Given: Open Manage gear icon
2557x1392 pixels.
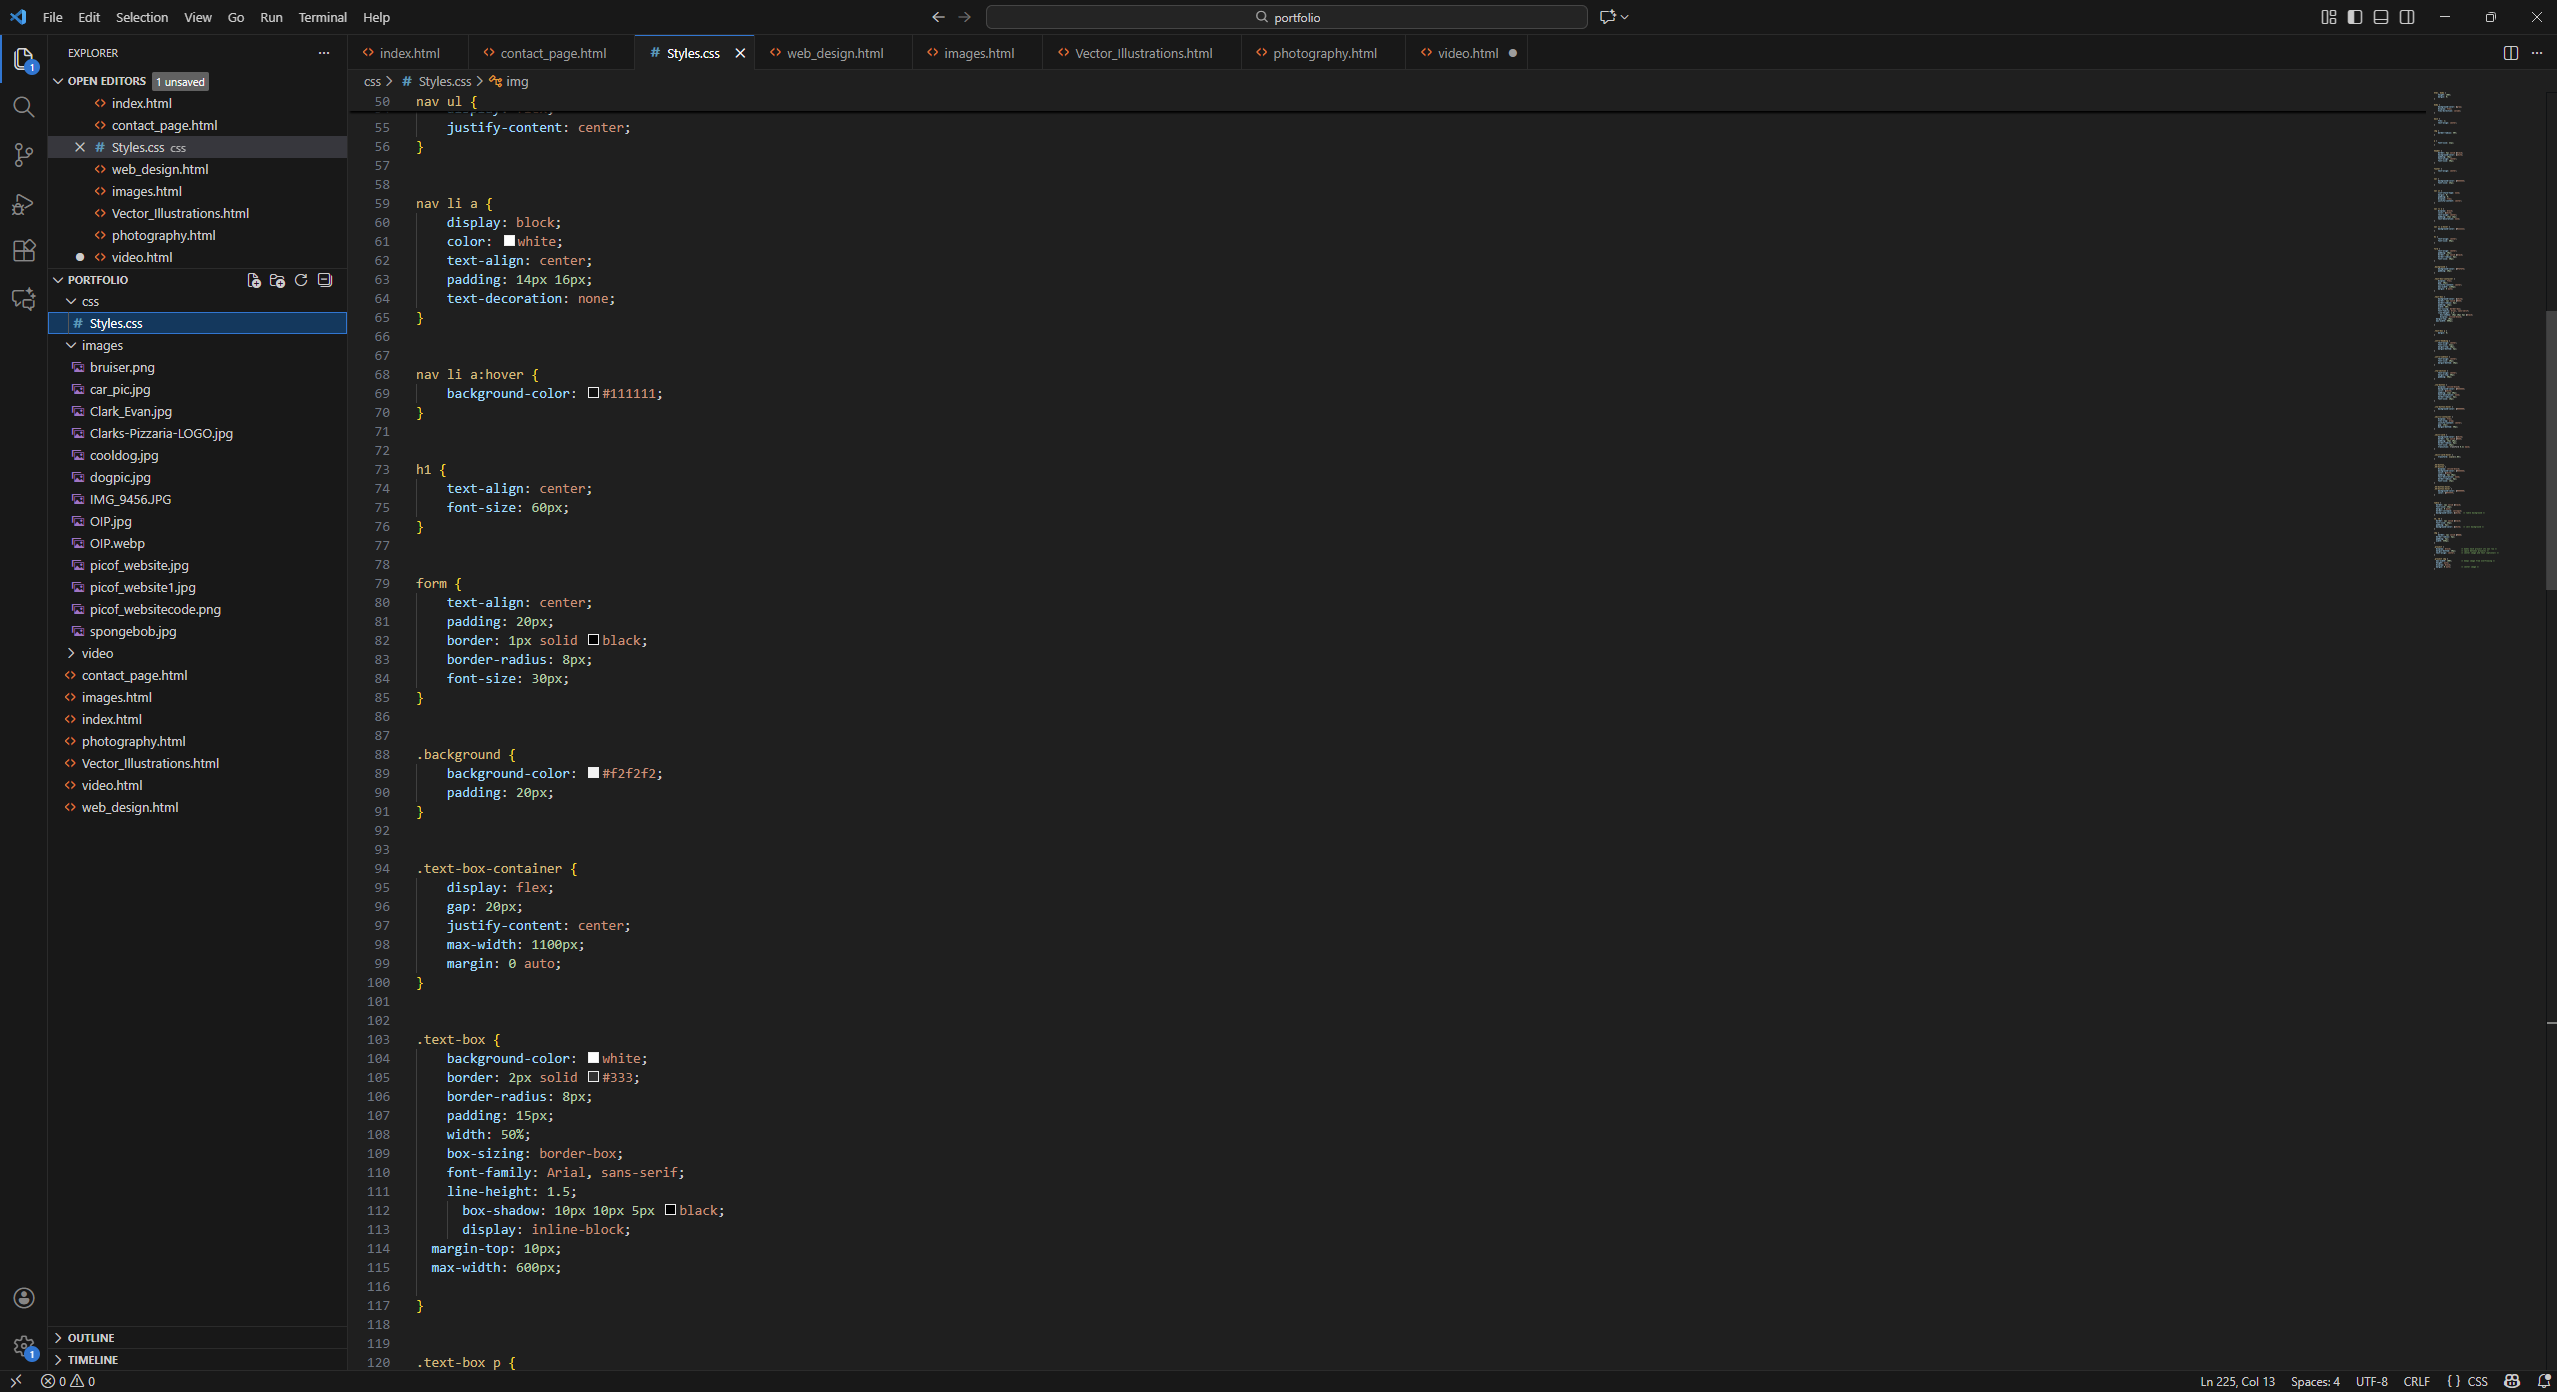Looking at the screenshot, I should click(24, 1346).
